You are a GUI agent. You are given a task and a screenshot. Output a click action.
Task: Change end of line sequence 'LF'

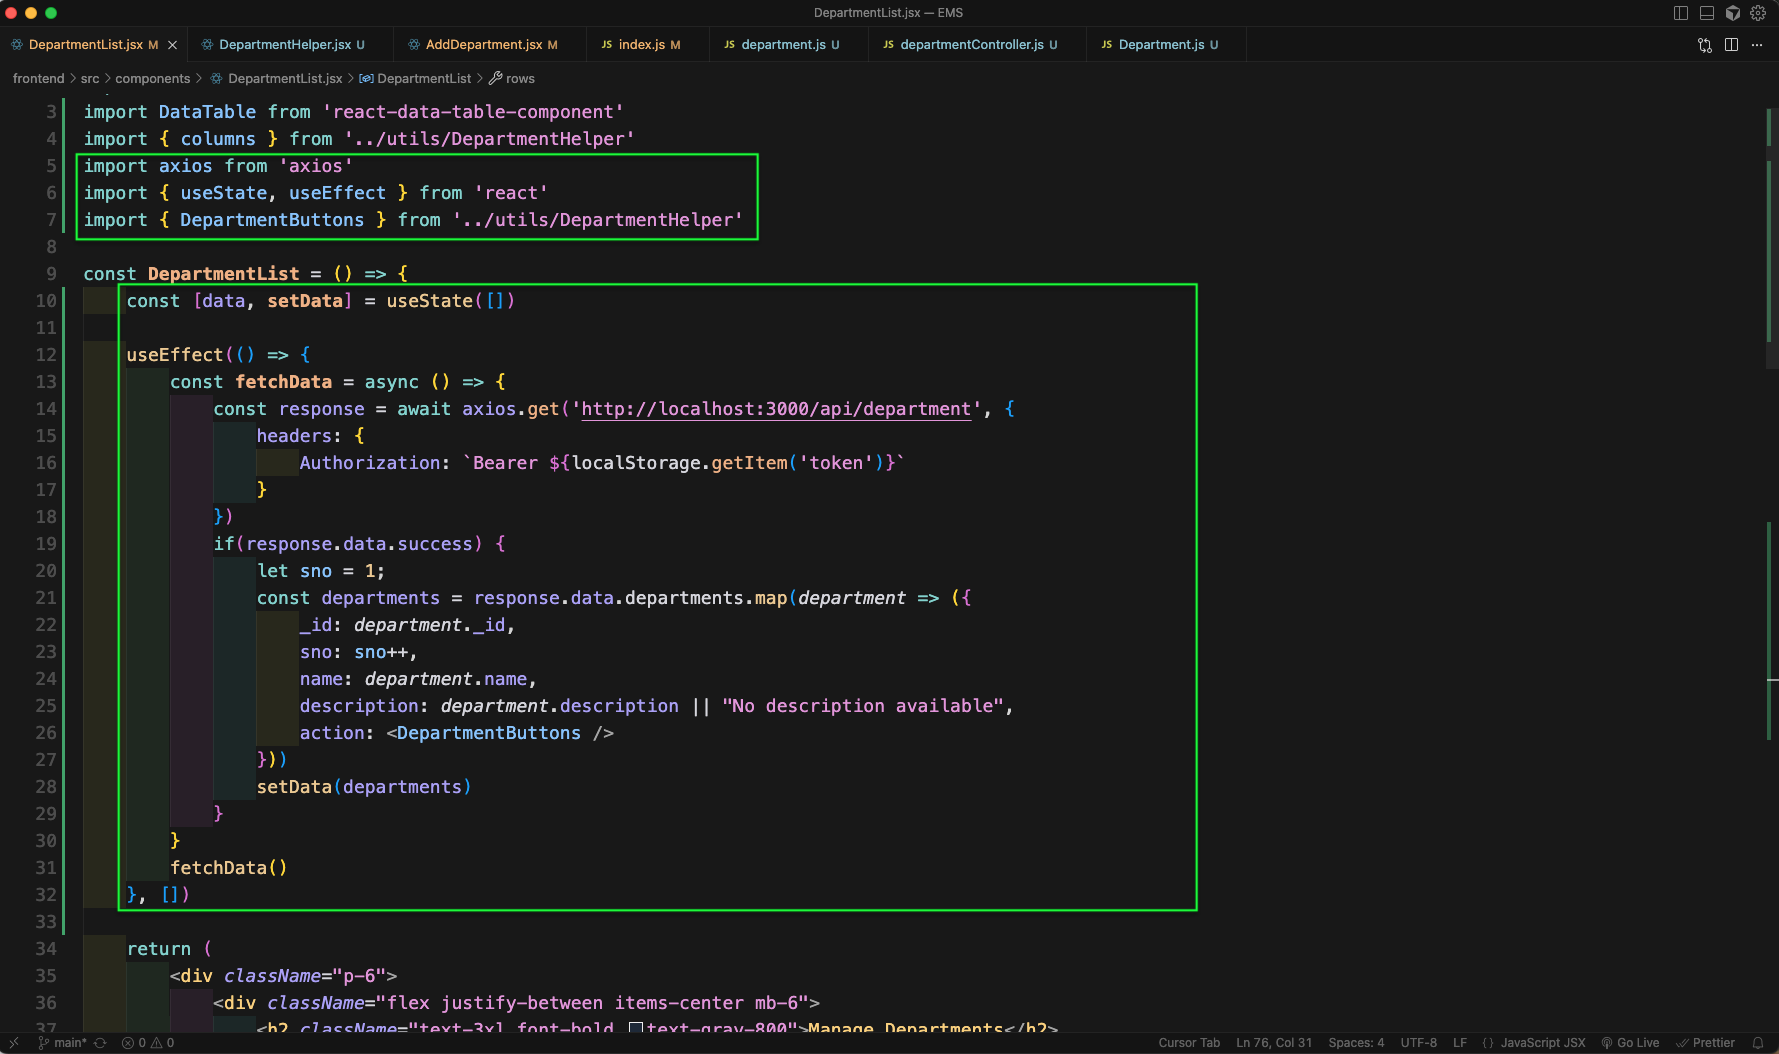(1460, 1043)
